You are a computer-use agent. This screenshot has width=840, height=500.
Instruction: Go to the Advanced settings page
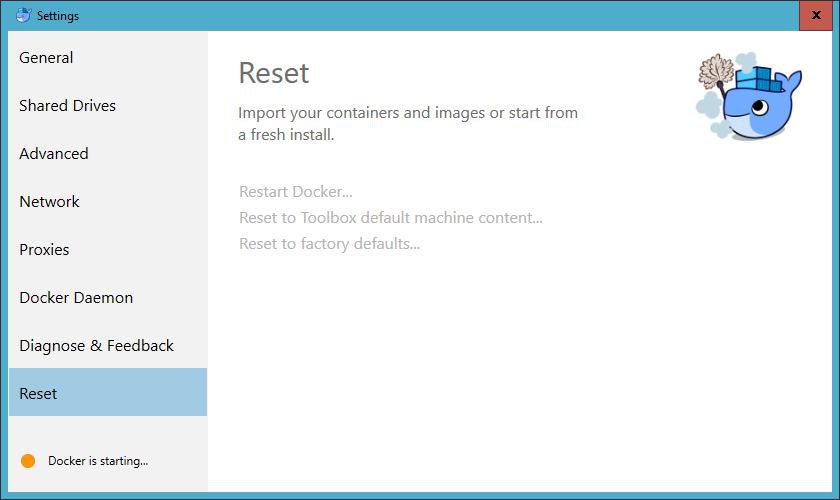tap(54, 154)
